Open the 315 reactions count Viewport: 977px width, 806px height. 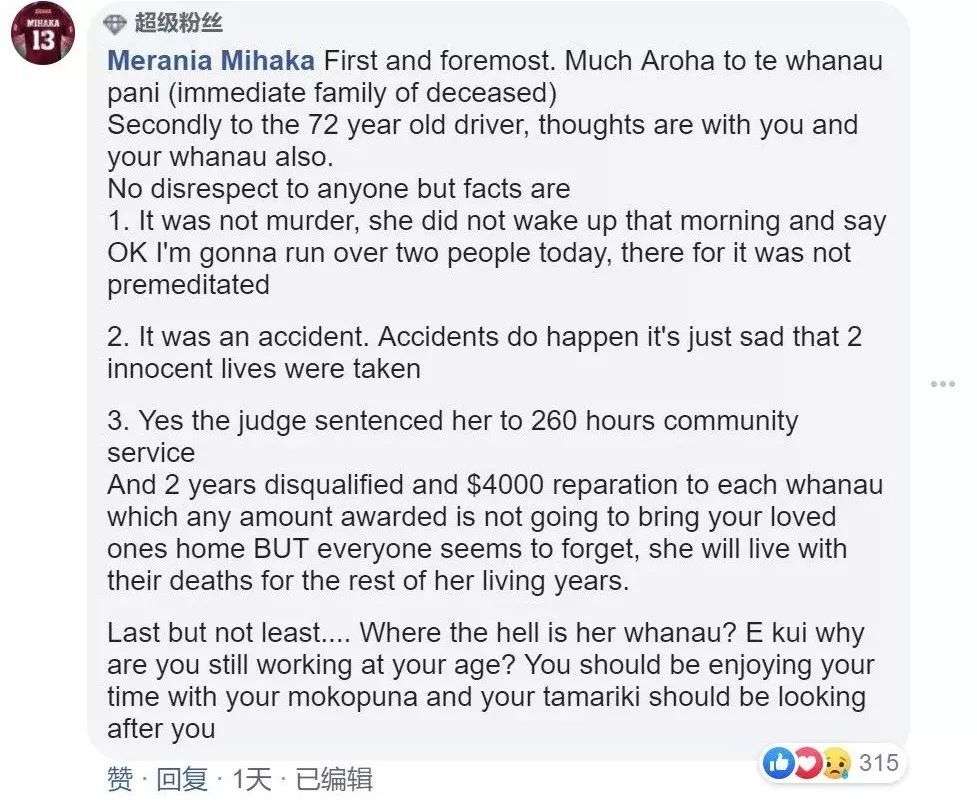[x=879, y=764]
